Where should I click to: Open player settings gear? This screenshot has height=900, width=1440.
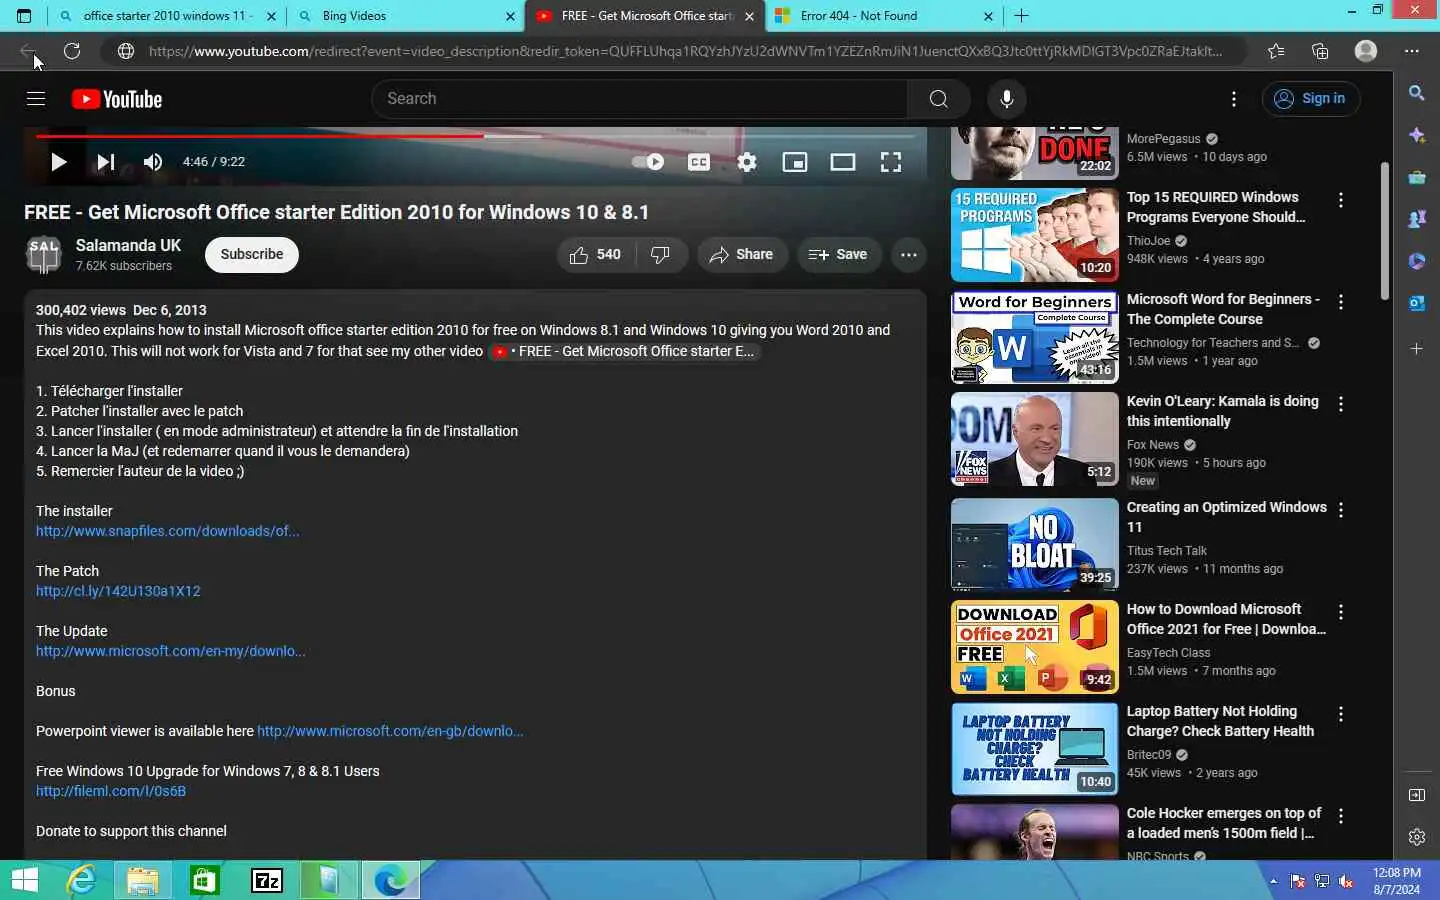(x=747, y=162)
